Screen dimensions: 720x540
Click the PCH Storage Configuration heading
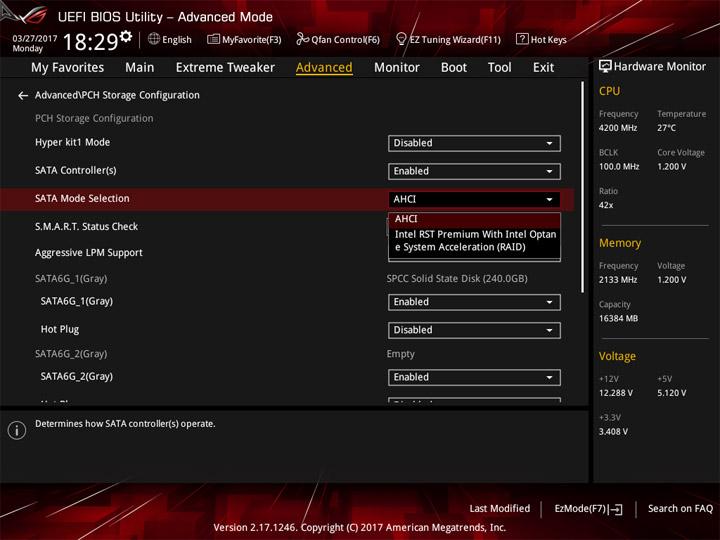(94, 118)
